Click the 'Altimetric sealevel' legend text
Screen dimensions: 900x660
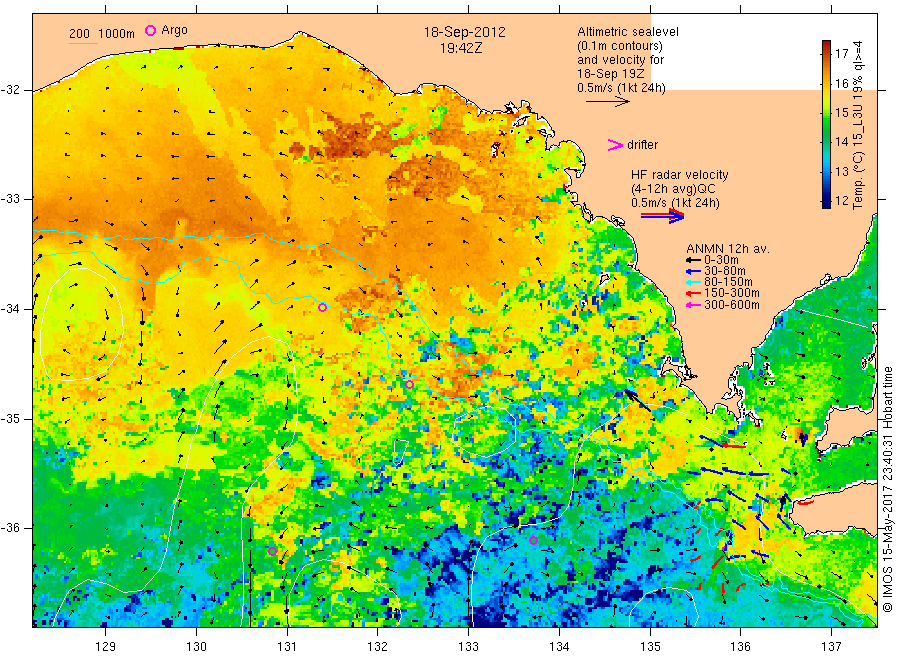point(627,32)
